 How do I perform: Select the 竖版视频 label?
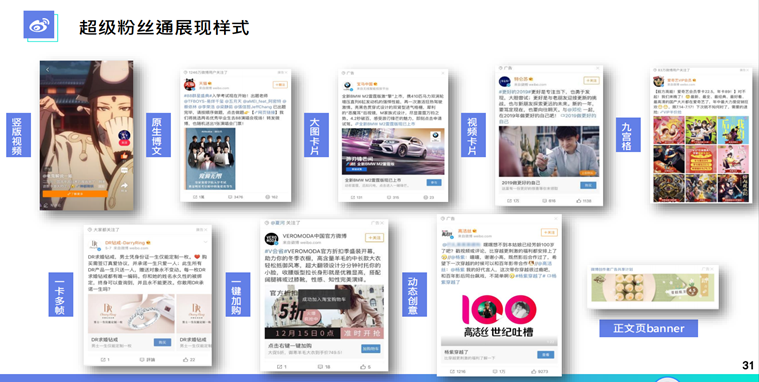click(x=18, y=135)
